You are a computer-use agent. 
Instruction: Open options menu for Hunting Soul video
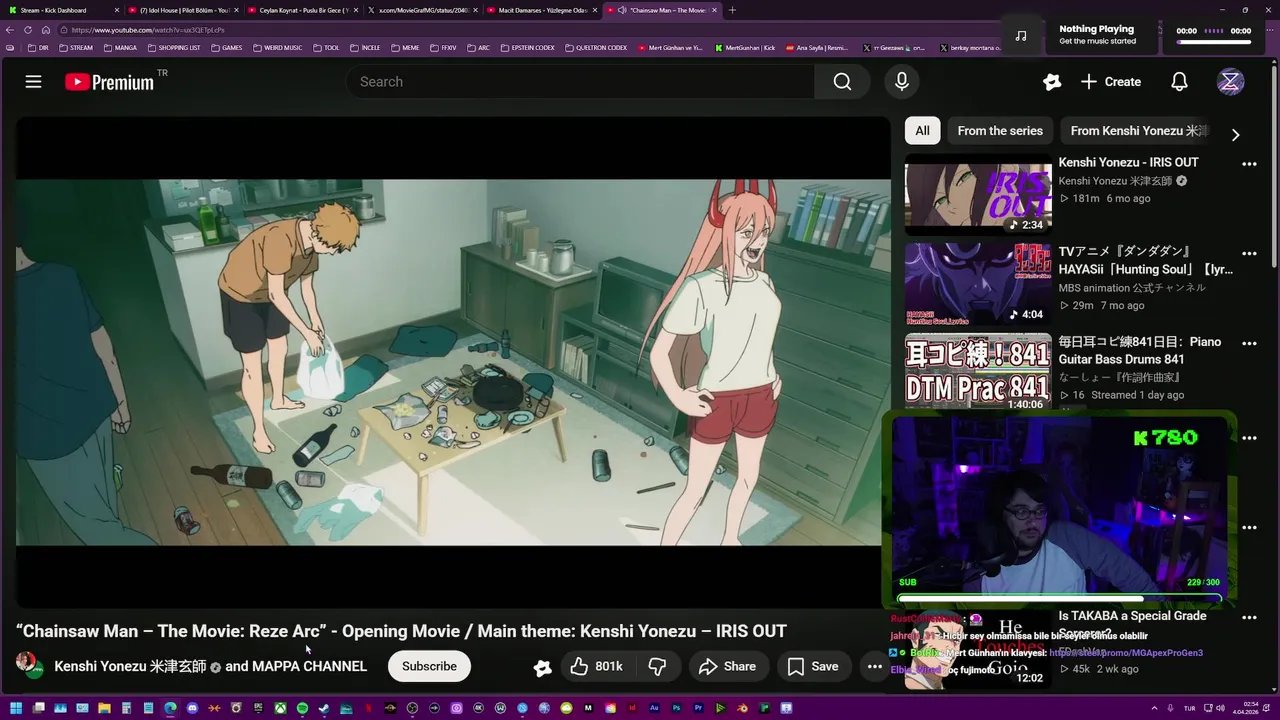click(1249, 254)
